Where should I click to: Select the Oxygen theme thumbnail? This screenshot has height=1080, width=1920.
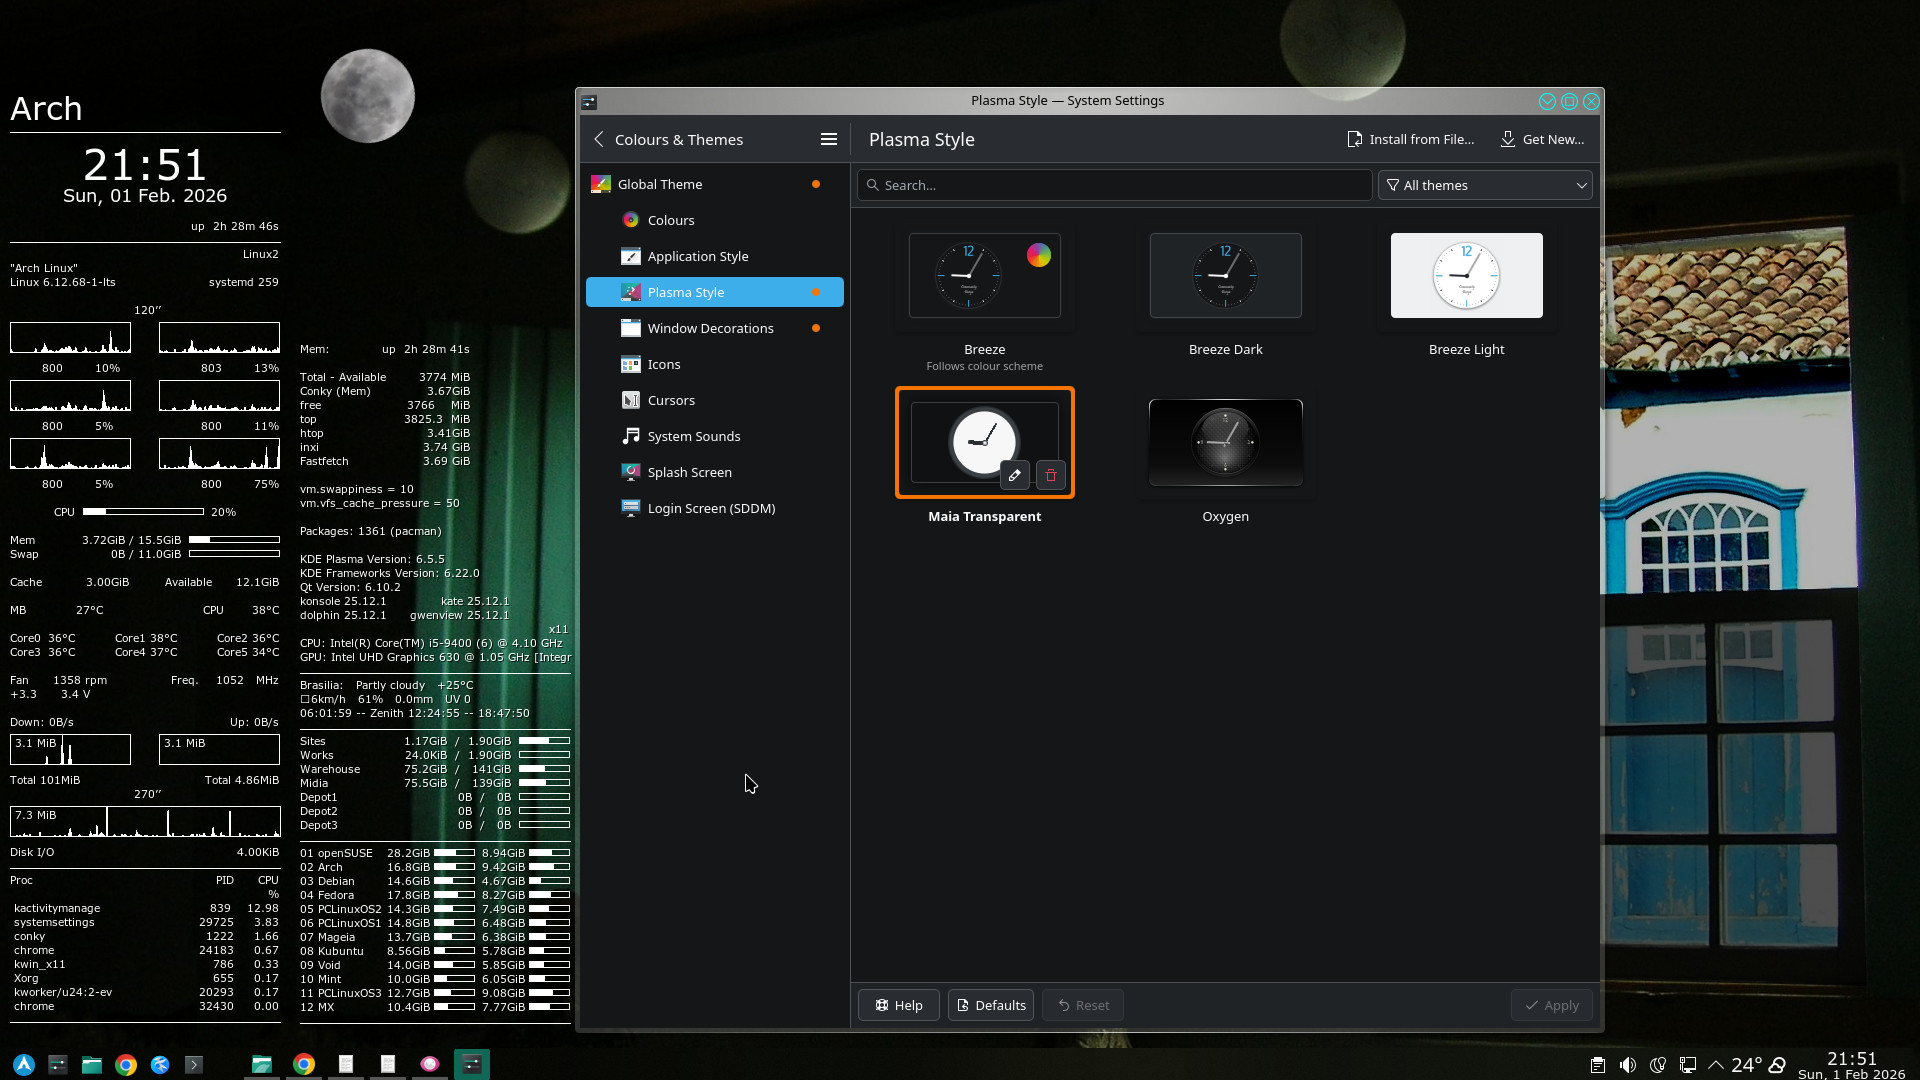pos(1225,443)
